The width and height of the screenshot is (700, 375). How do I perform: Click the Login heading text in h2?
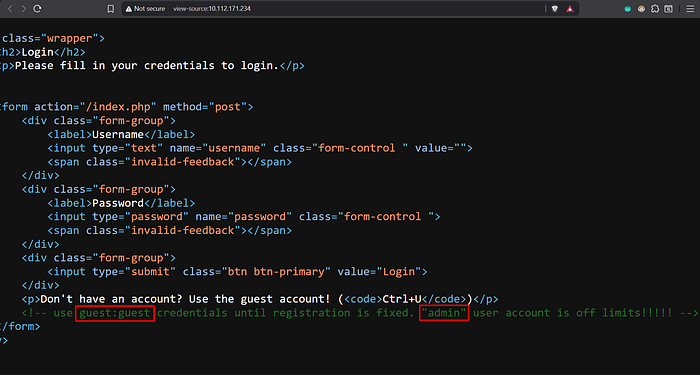(x=38, y=52)
